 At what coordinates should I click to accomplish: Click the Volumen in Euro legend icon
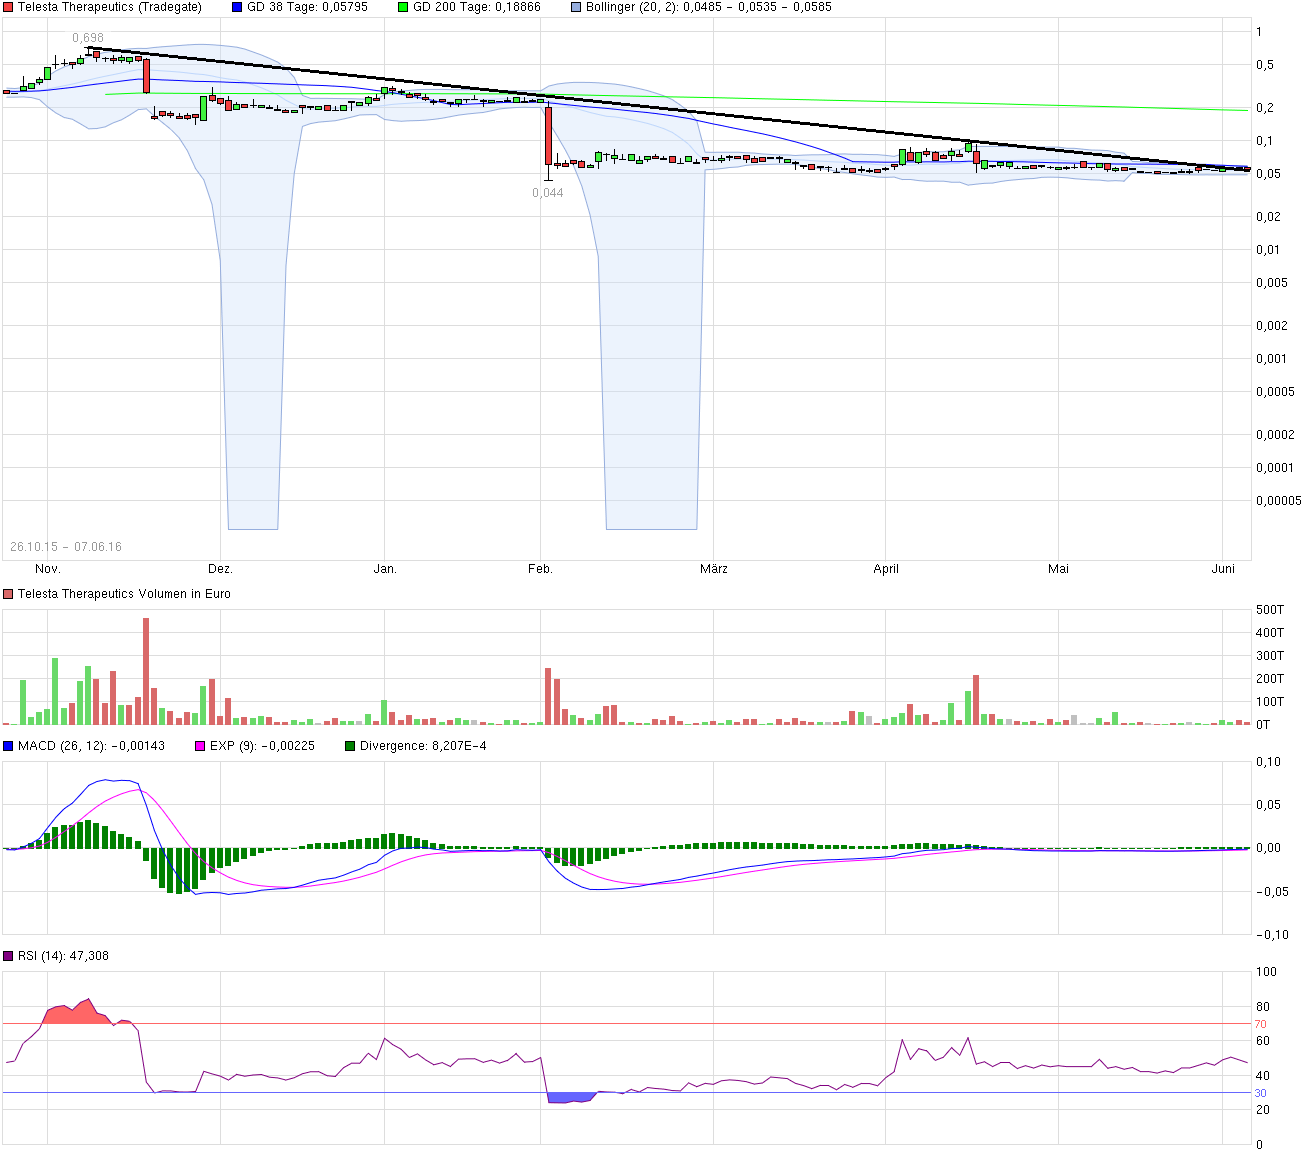(7, 593)
